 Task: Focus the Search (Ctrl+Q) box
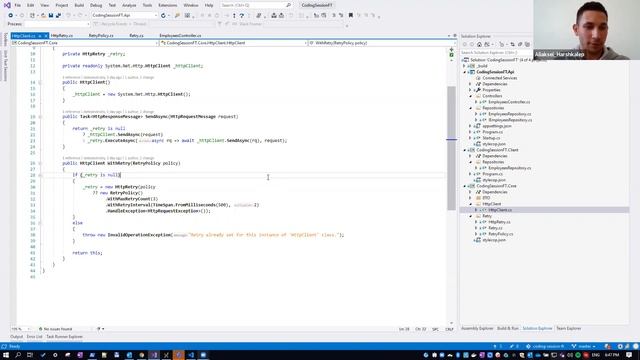tap(256, 5)
